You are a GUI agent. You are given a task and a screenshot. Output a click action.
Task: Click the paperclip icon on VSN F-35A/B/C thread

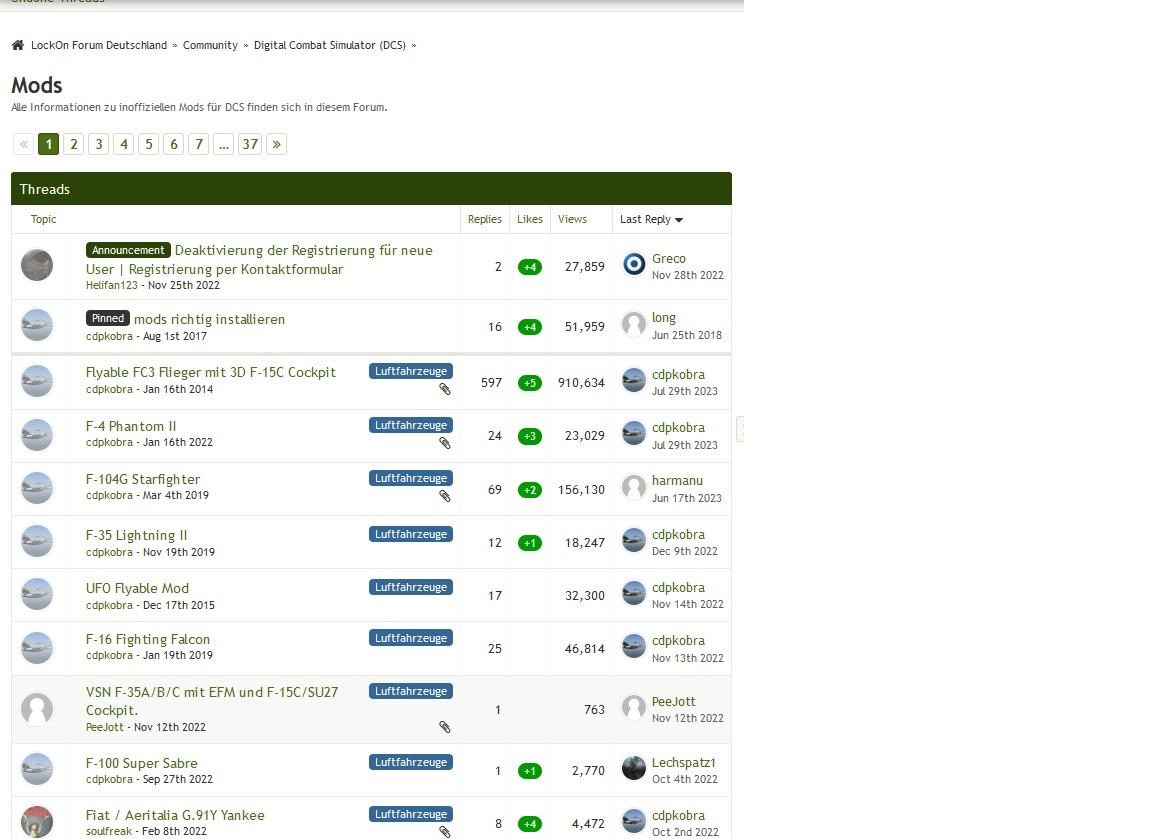444,727
